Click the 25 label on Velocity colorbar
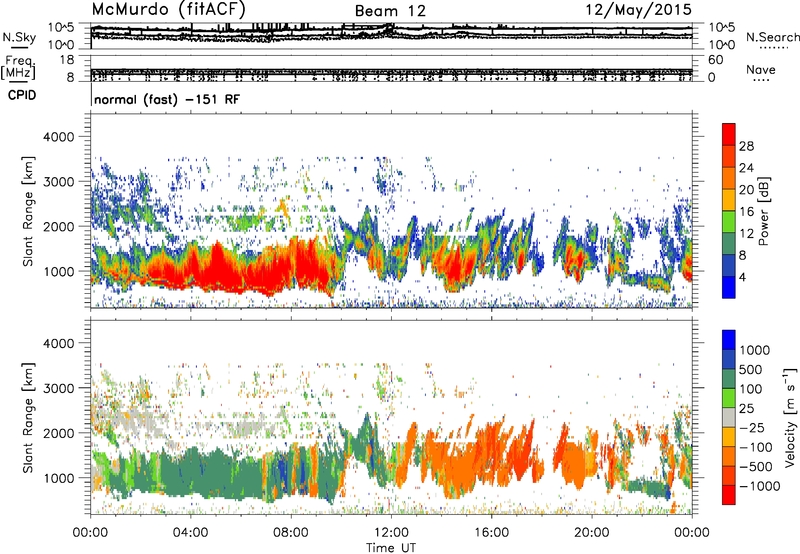Screen dimensions: 800x554 click(746, 408)
